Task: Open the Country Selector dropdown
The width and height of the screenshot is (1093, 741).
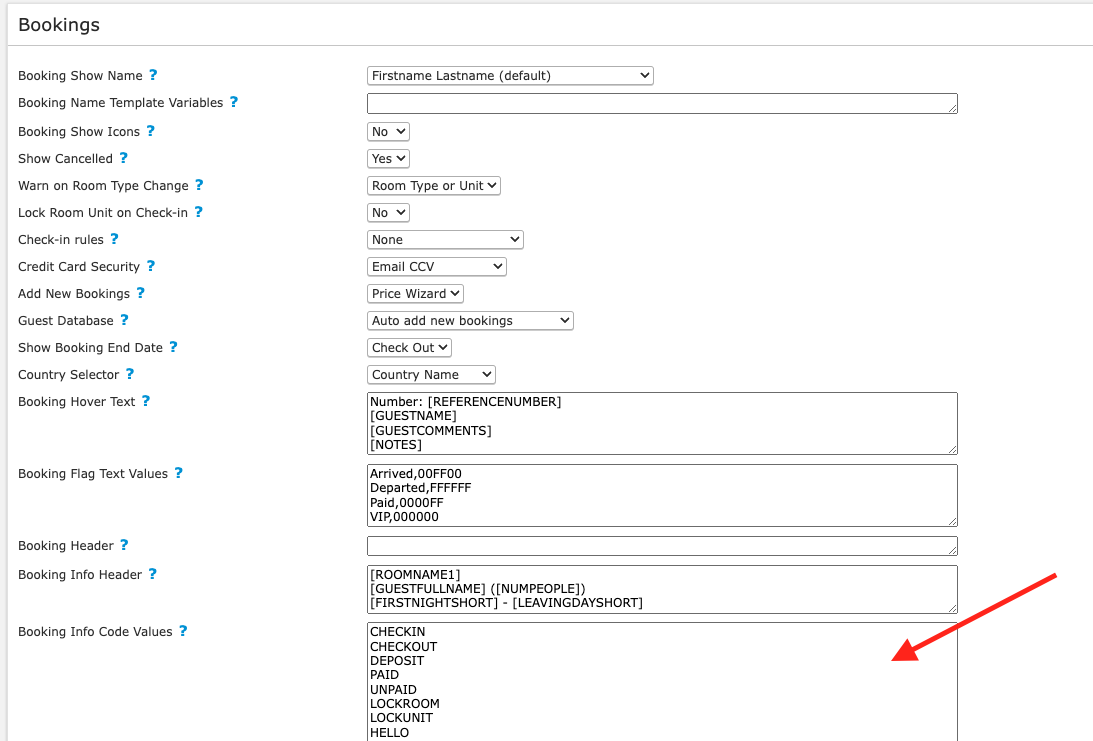Action: pos(431,374)
